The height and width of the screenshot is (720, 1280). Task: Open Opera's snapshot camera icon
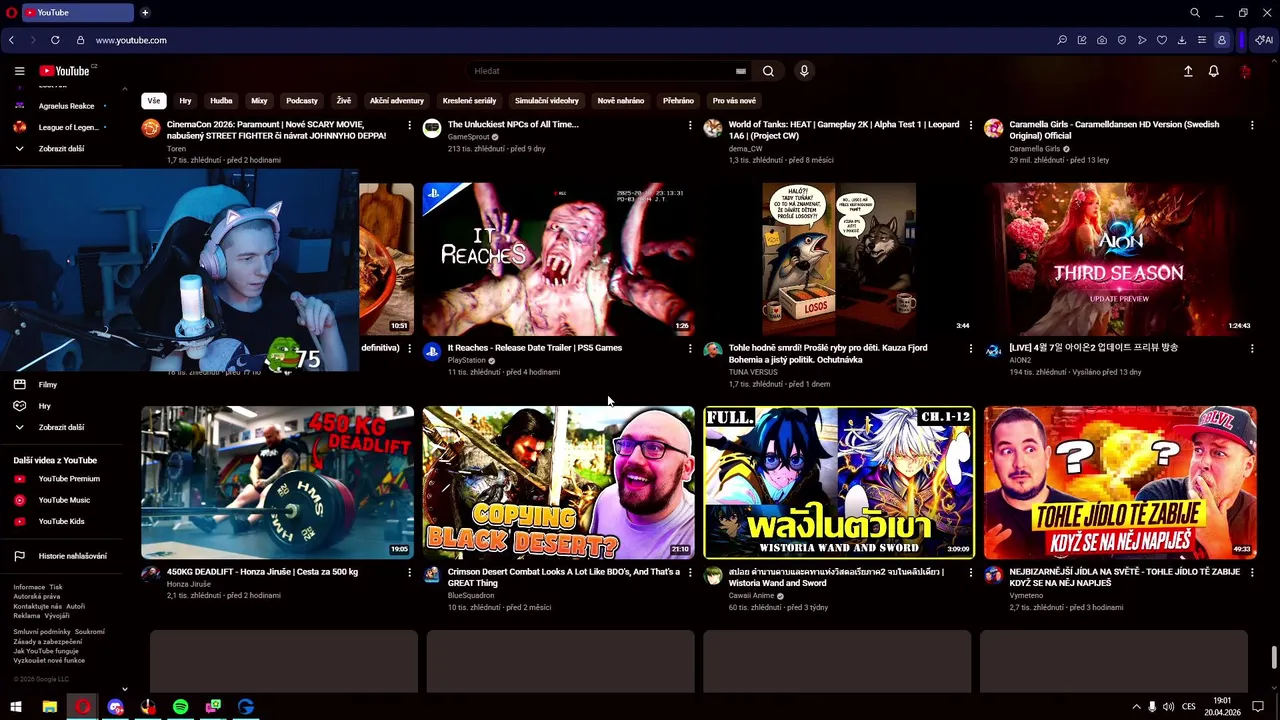coord(1102,40)
